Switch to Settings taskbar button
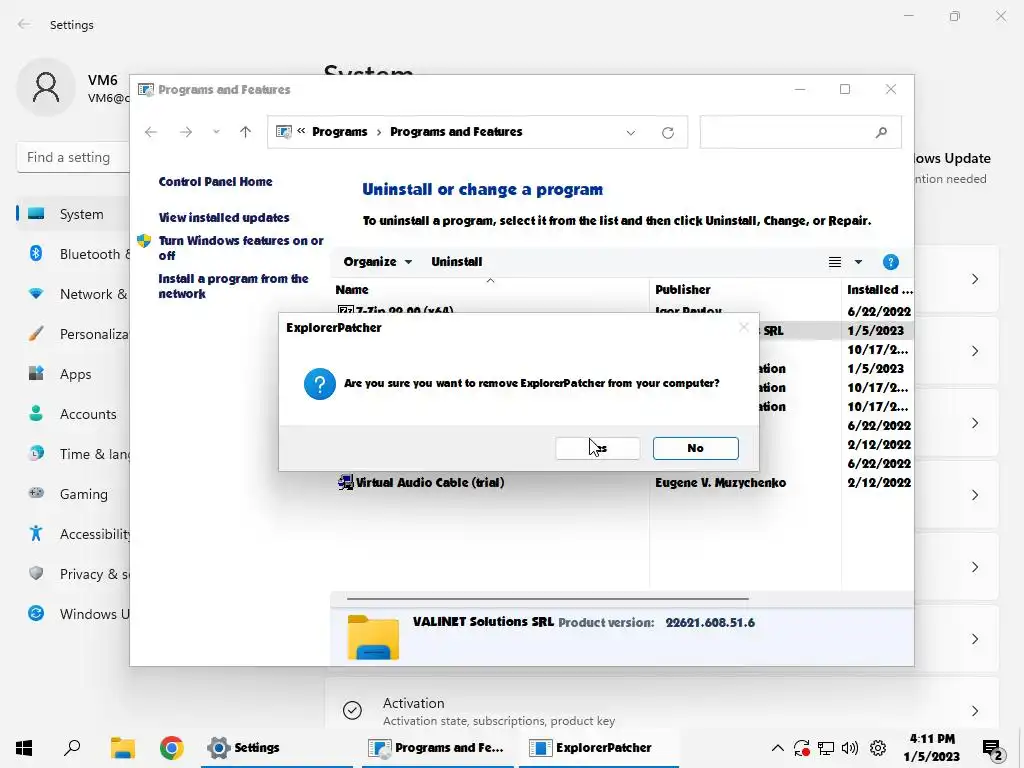 pyautogui.click(x=277, y=748)
